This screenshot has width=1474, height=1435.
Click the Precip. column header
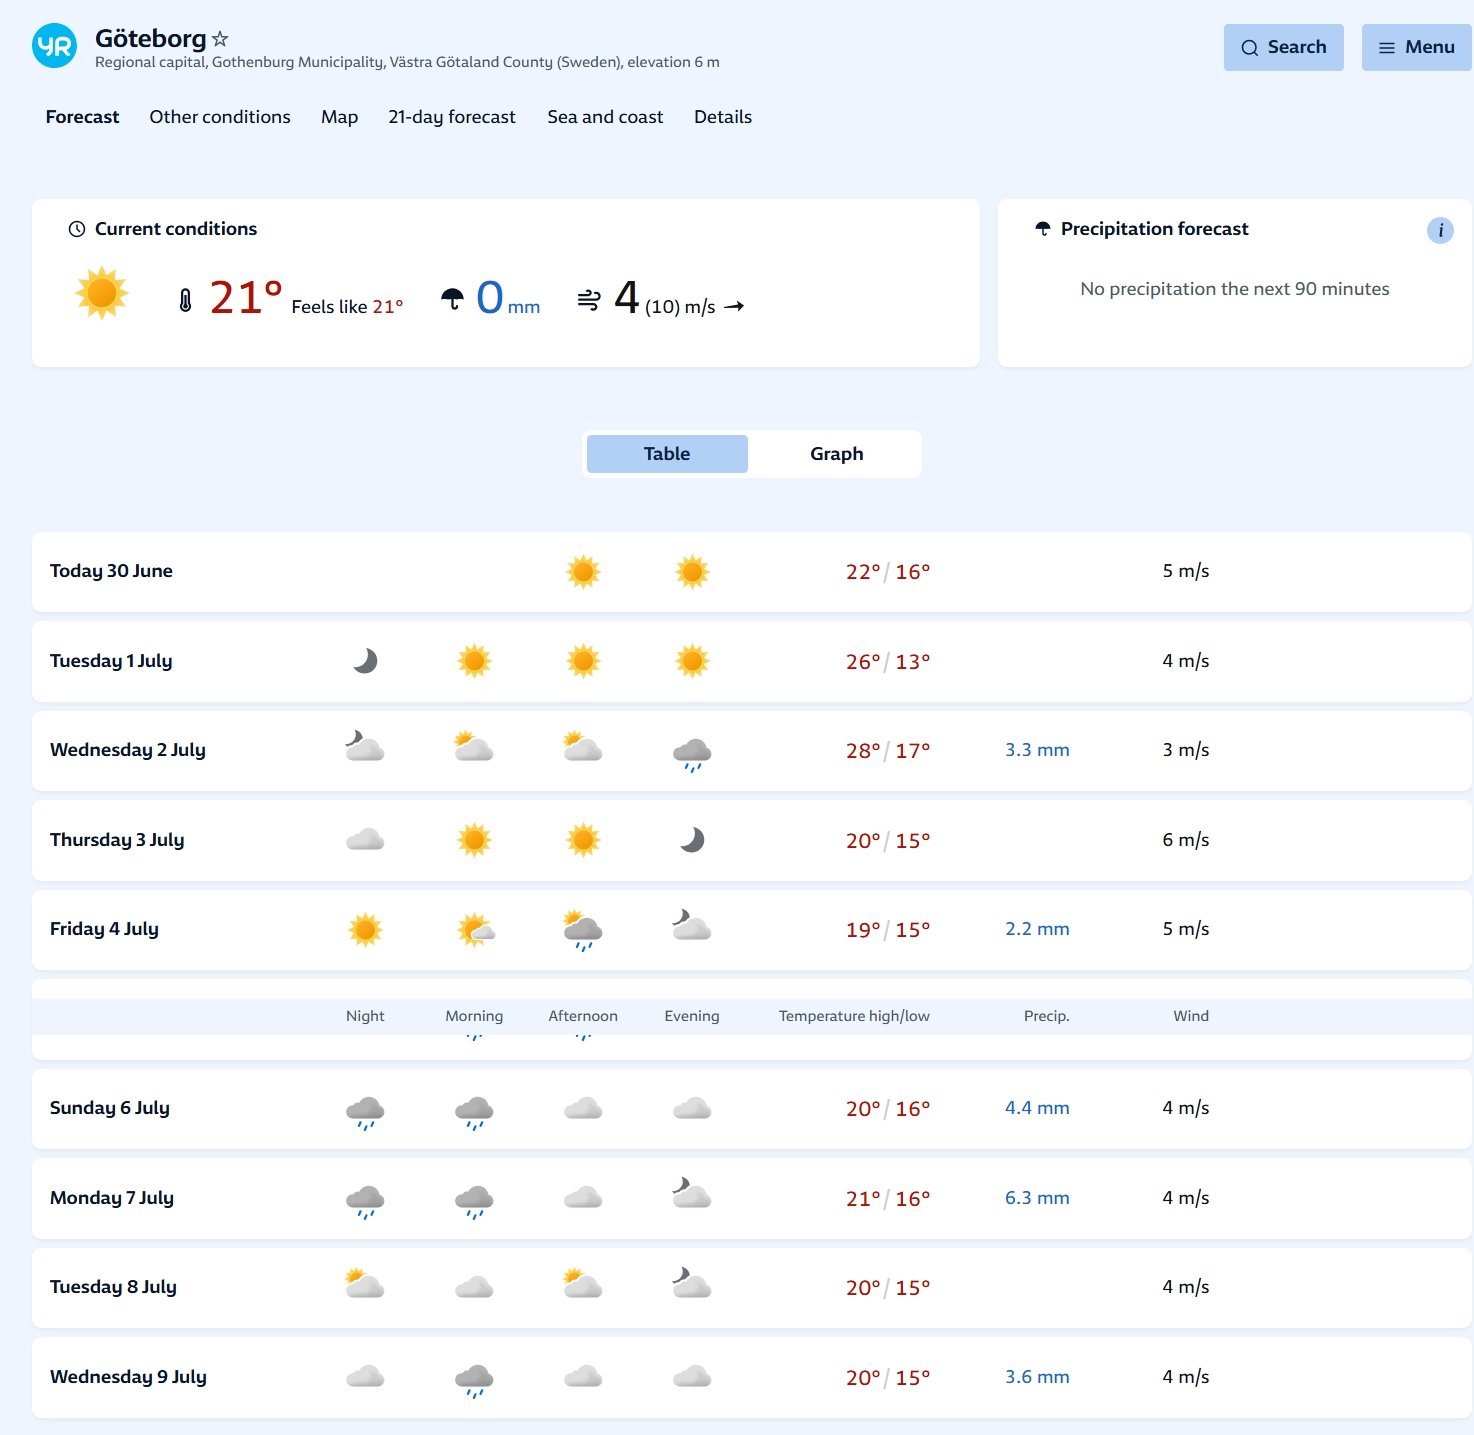coord(1046,1016)
